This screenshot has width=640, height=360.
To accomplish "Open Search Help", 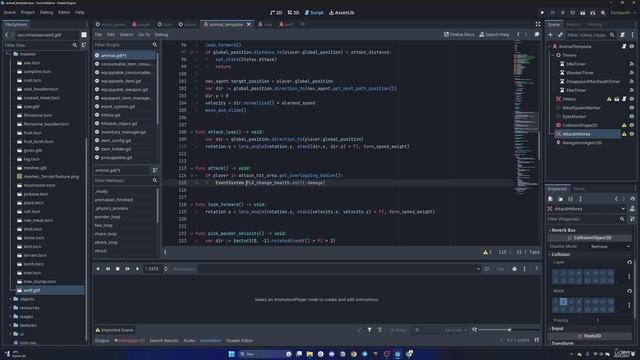I will point(494,35).
